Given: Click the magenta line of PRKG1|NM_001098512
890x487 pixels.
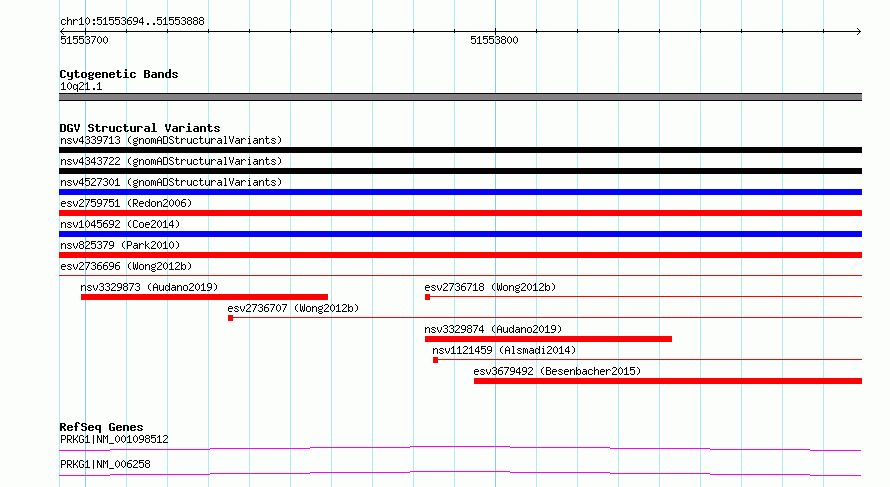Looking at the screenshot, I should 460,448.
